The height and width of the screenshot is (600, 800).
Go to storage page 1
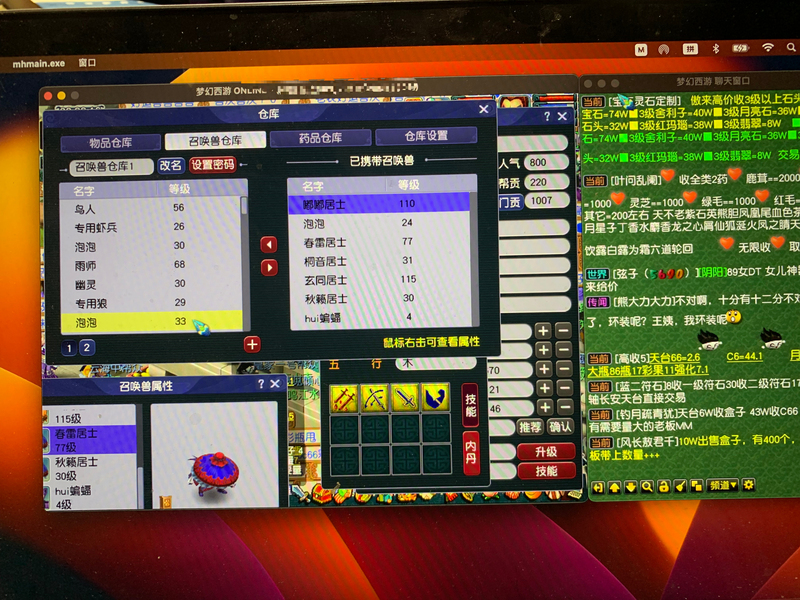pyautogui.click(x=69, y=348)
